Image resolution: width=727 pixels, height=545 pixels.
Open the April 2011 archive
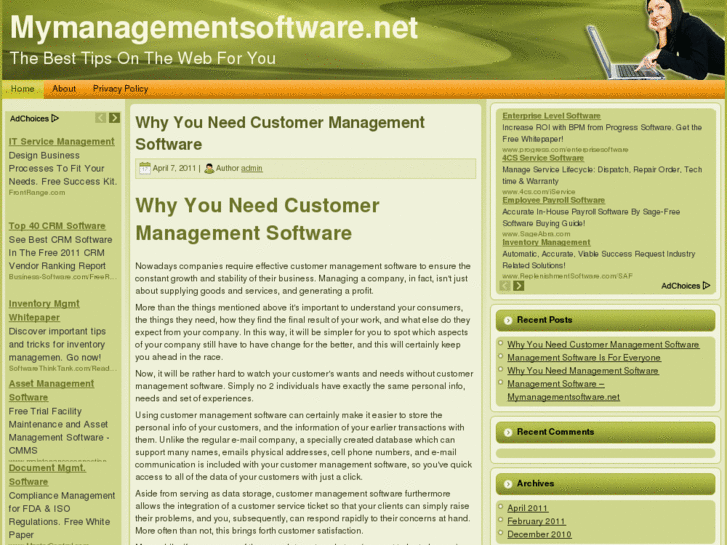528,508
